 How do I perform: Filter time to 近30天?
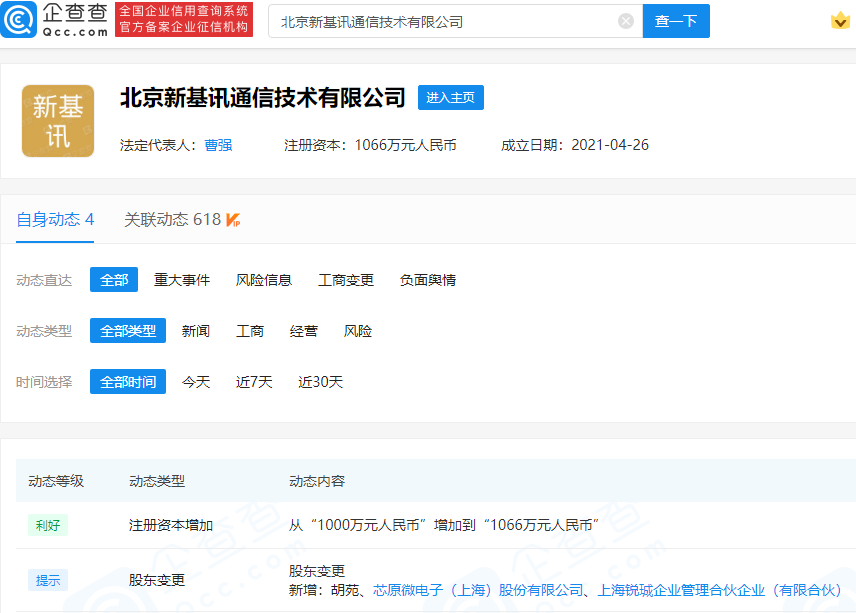(320, 382)
